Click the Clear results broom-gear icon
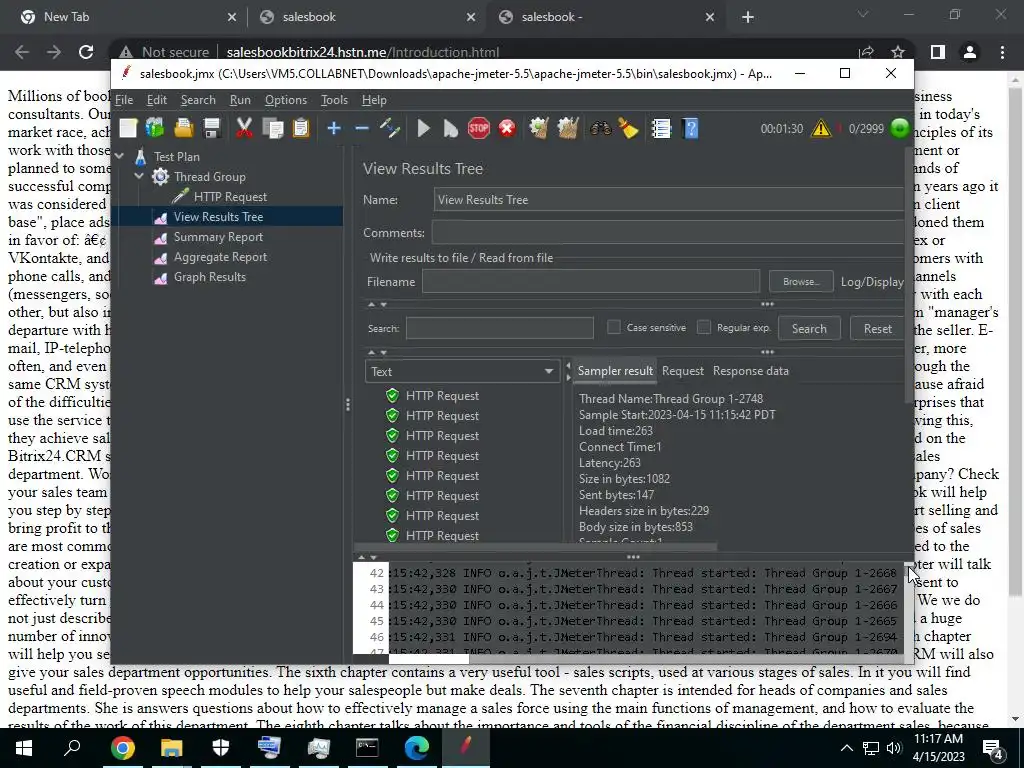The image size is (1024, 768). point(539,128)
